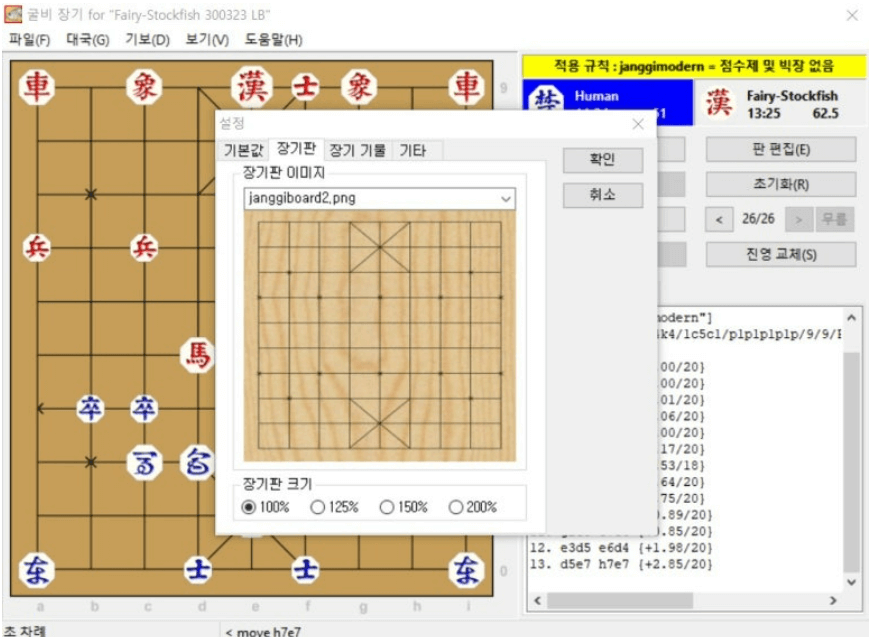
Task: Click the move list scroll-down arrow
Action: point(851,582)
